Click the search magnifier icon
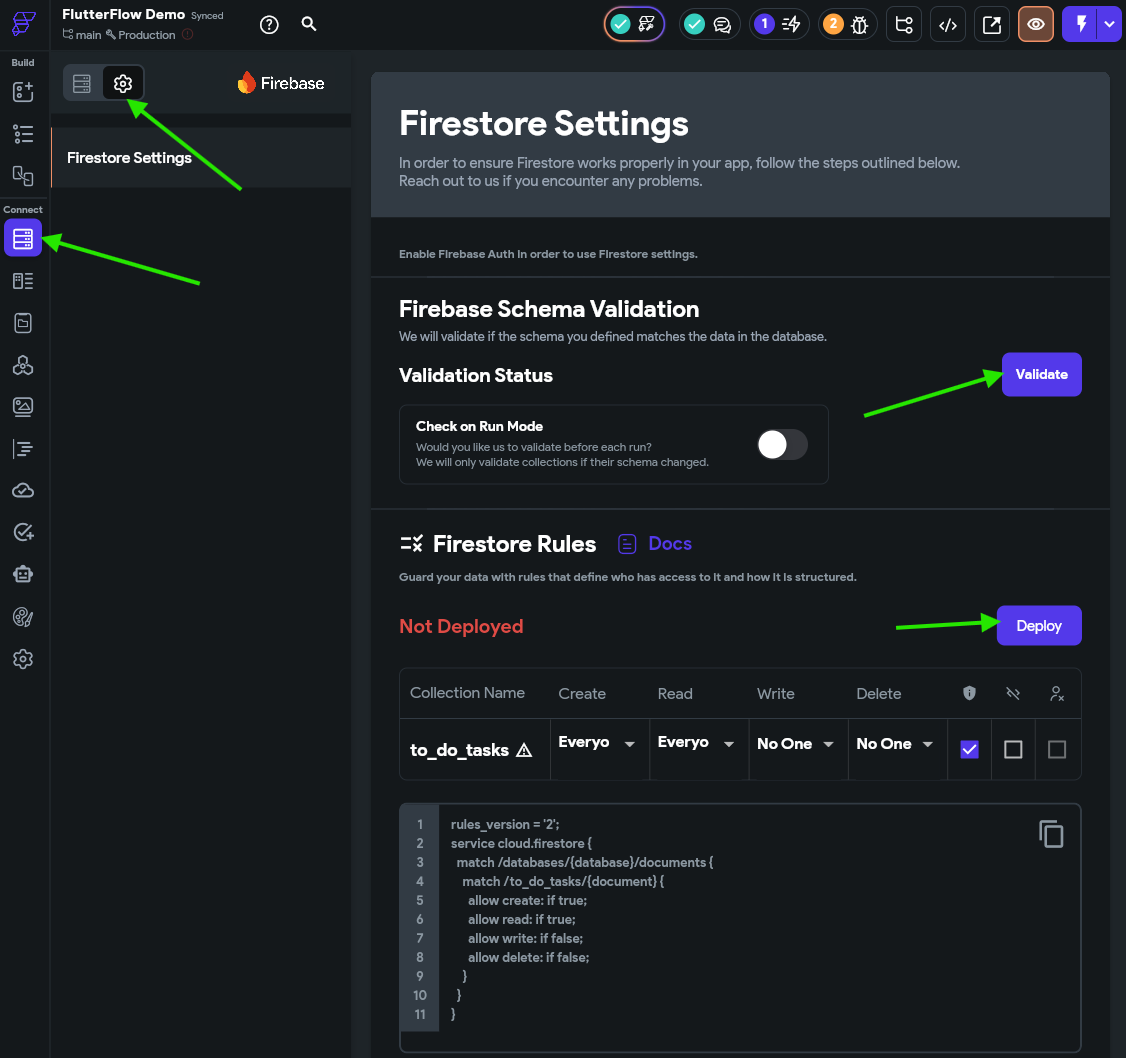The width and height of the screenshot is (1126, 1058). pos(309,24)
